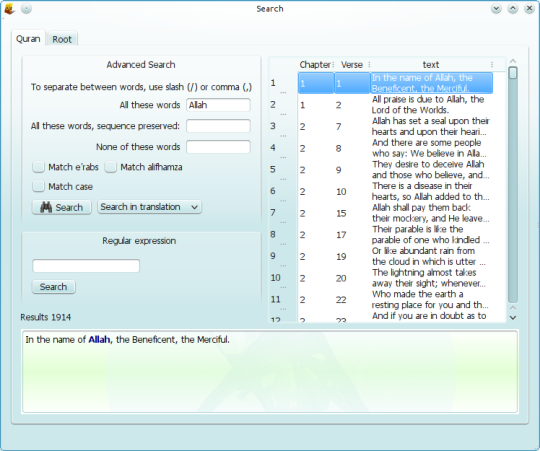540x451 pixels.
Task: Close the Search window
Action: point(529,9)
